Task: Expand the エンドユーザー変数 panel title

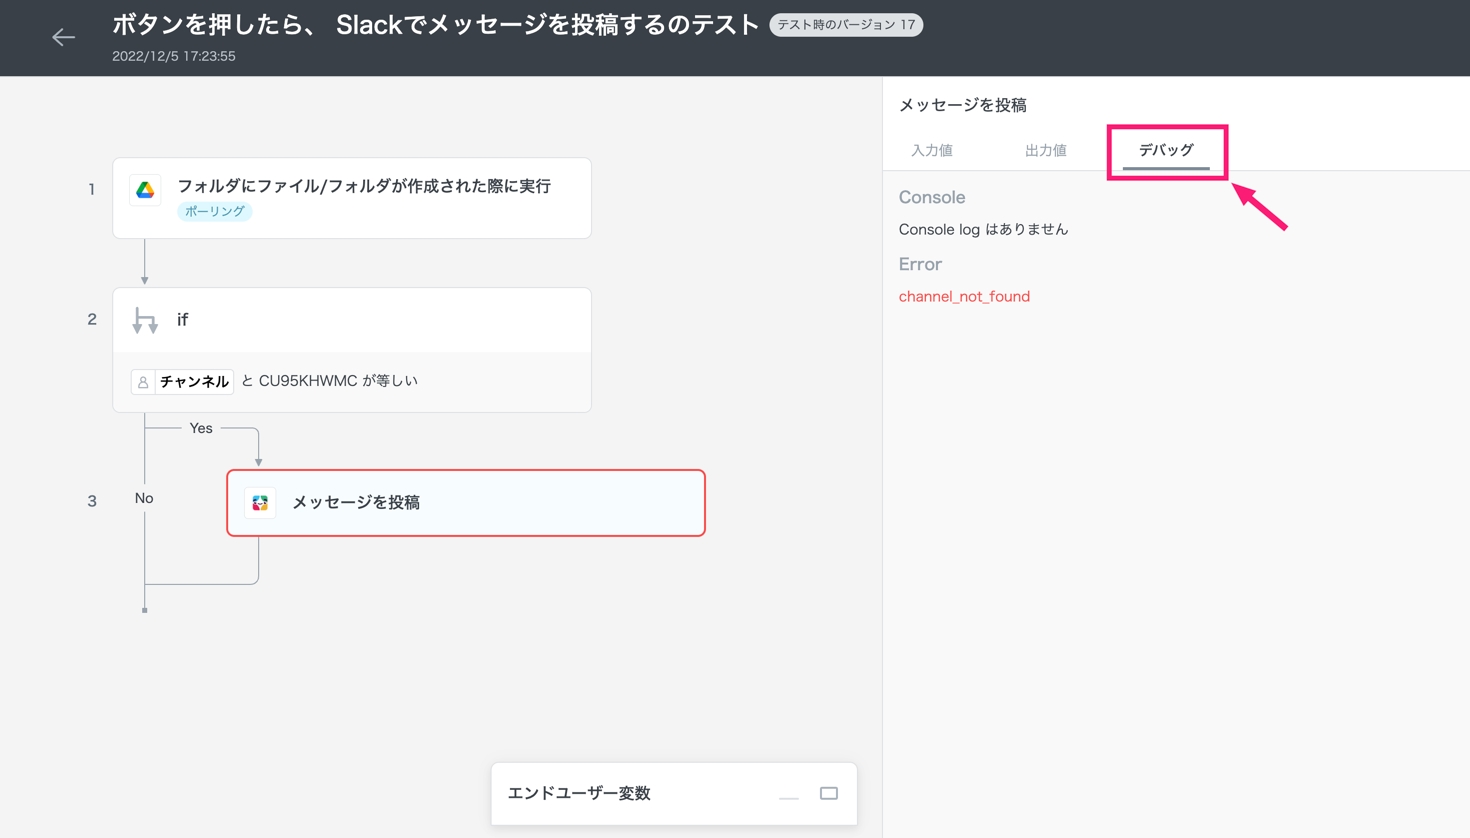Action: (579, 793)
